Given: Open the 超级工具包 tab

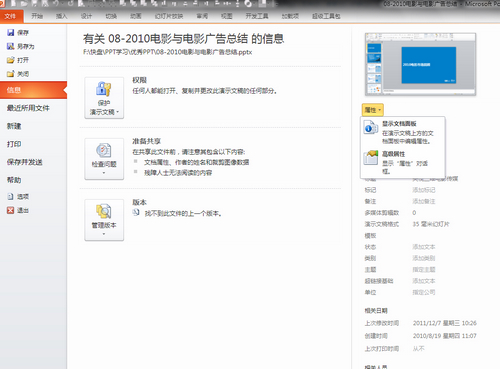Looking at the screenshot, I should [x=326, y=16].
